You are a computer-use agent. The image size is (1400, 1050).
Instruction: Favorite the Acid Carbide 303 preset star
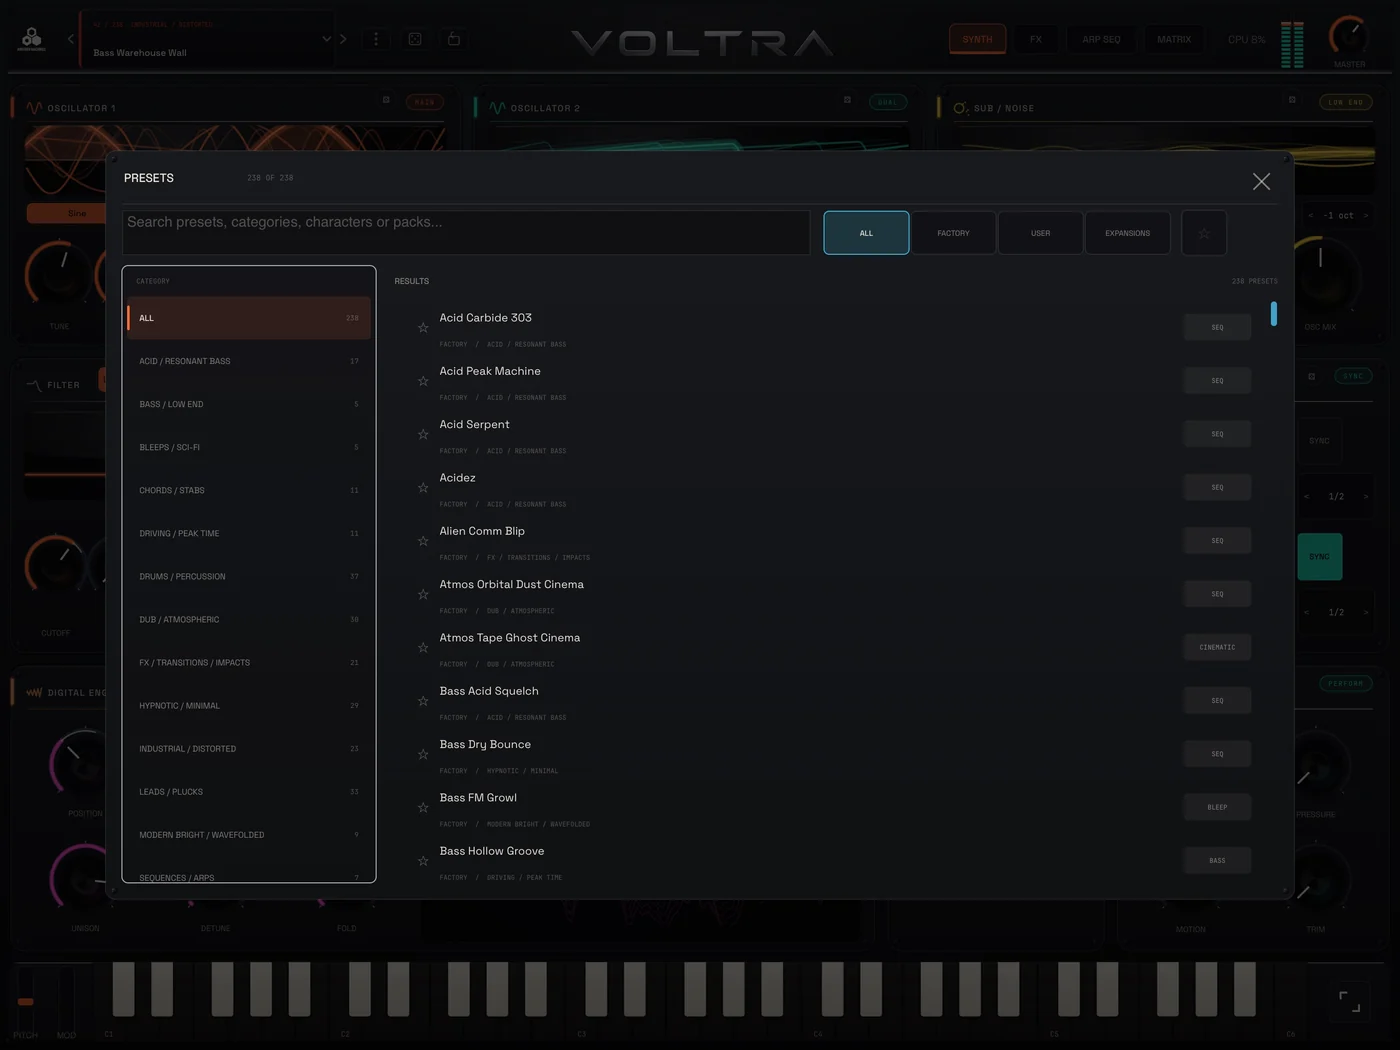tap(423, 328)
